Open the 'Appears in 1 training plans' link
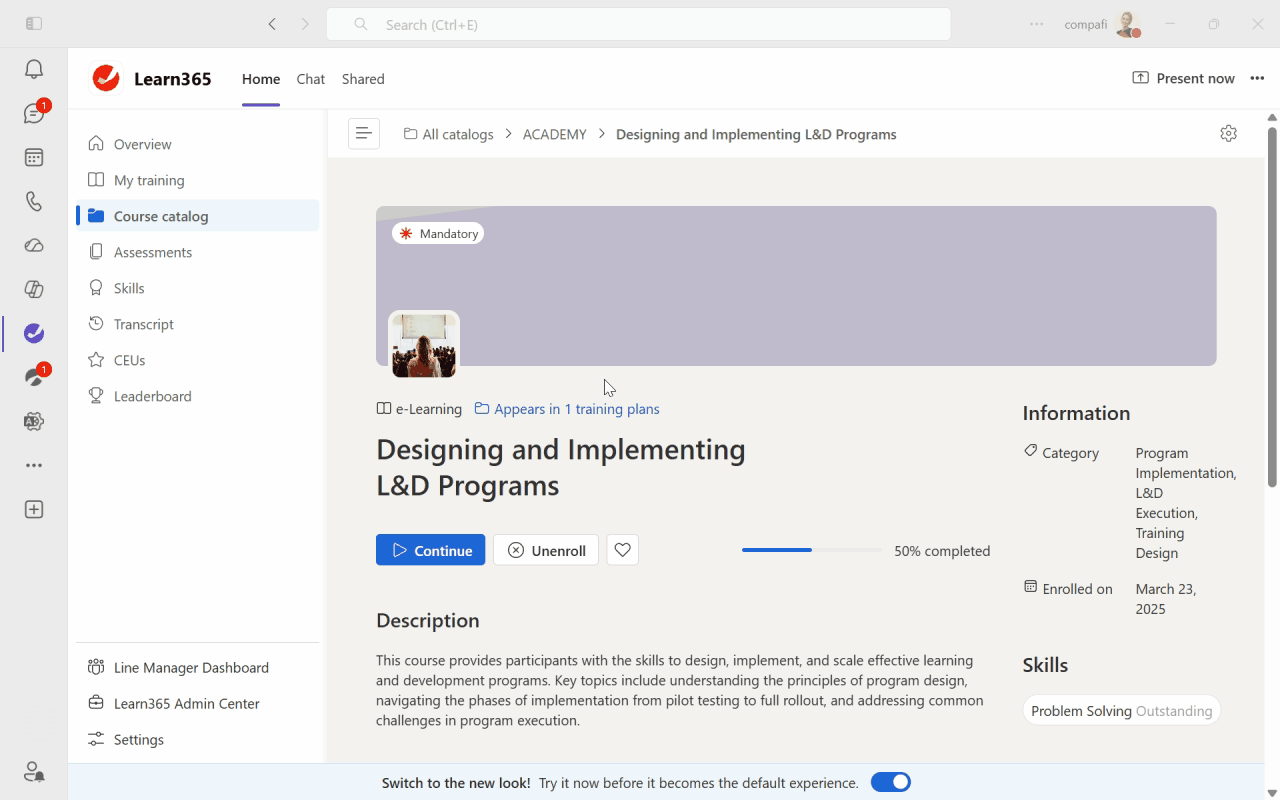 576,408
